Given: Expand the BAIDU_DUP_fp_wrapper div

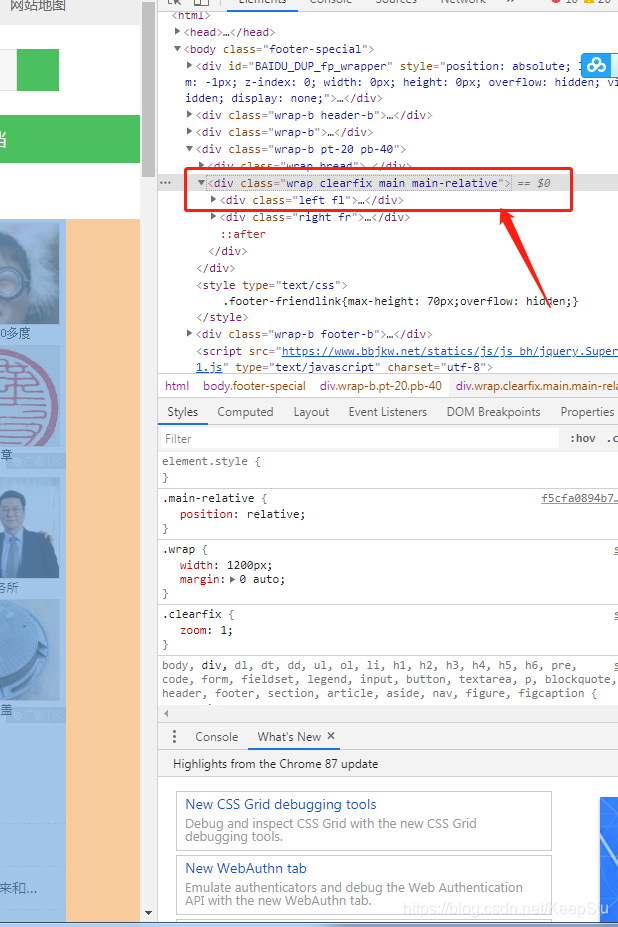Looking at the screenshot, I should coord(189,66).
